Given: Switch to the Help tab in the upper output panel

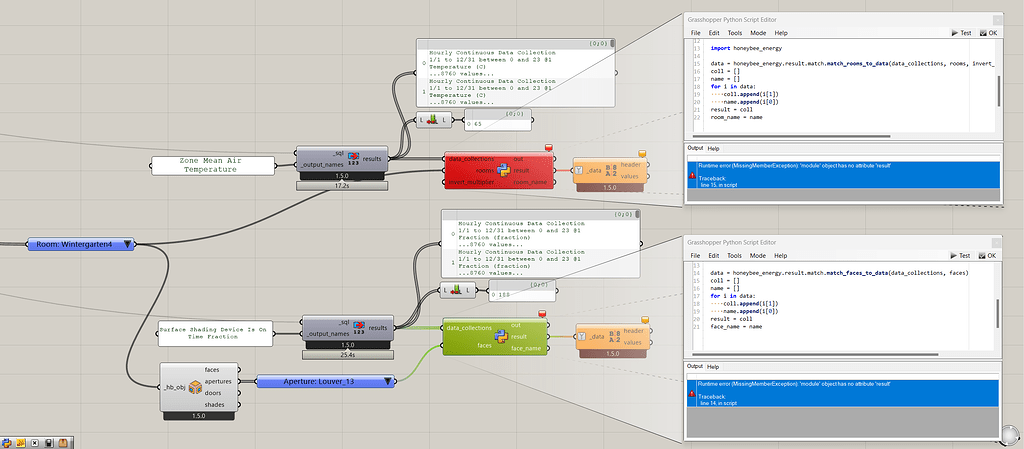Looking at the screenshot, I should (714, 148).
